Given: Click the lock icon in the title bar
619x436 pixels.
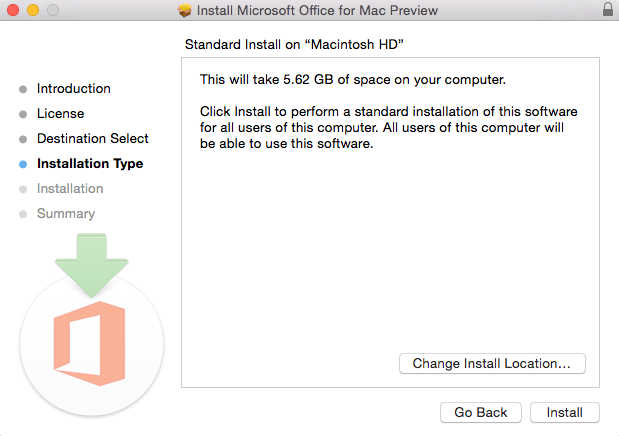Looking at the screenshot, I should [x=608, y=10].
